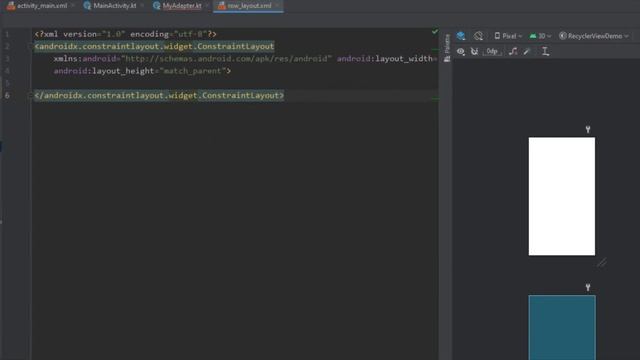Click the resize handle below design preview

(x=602, y=262)
